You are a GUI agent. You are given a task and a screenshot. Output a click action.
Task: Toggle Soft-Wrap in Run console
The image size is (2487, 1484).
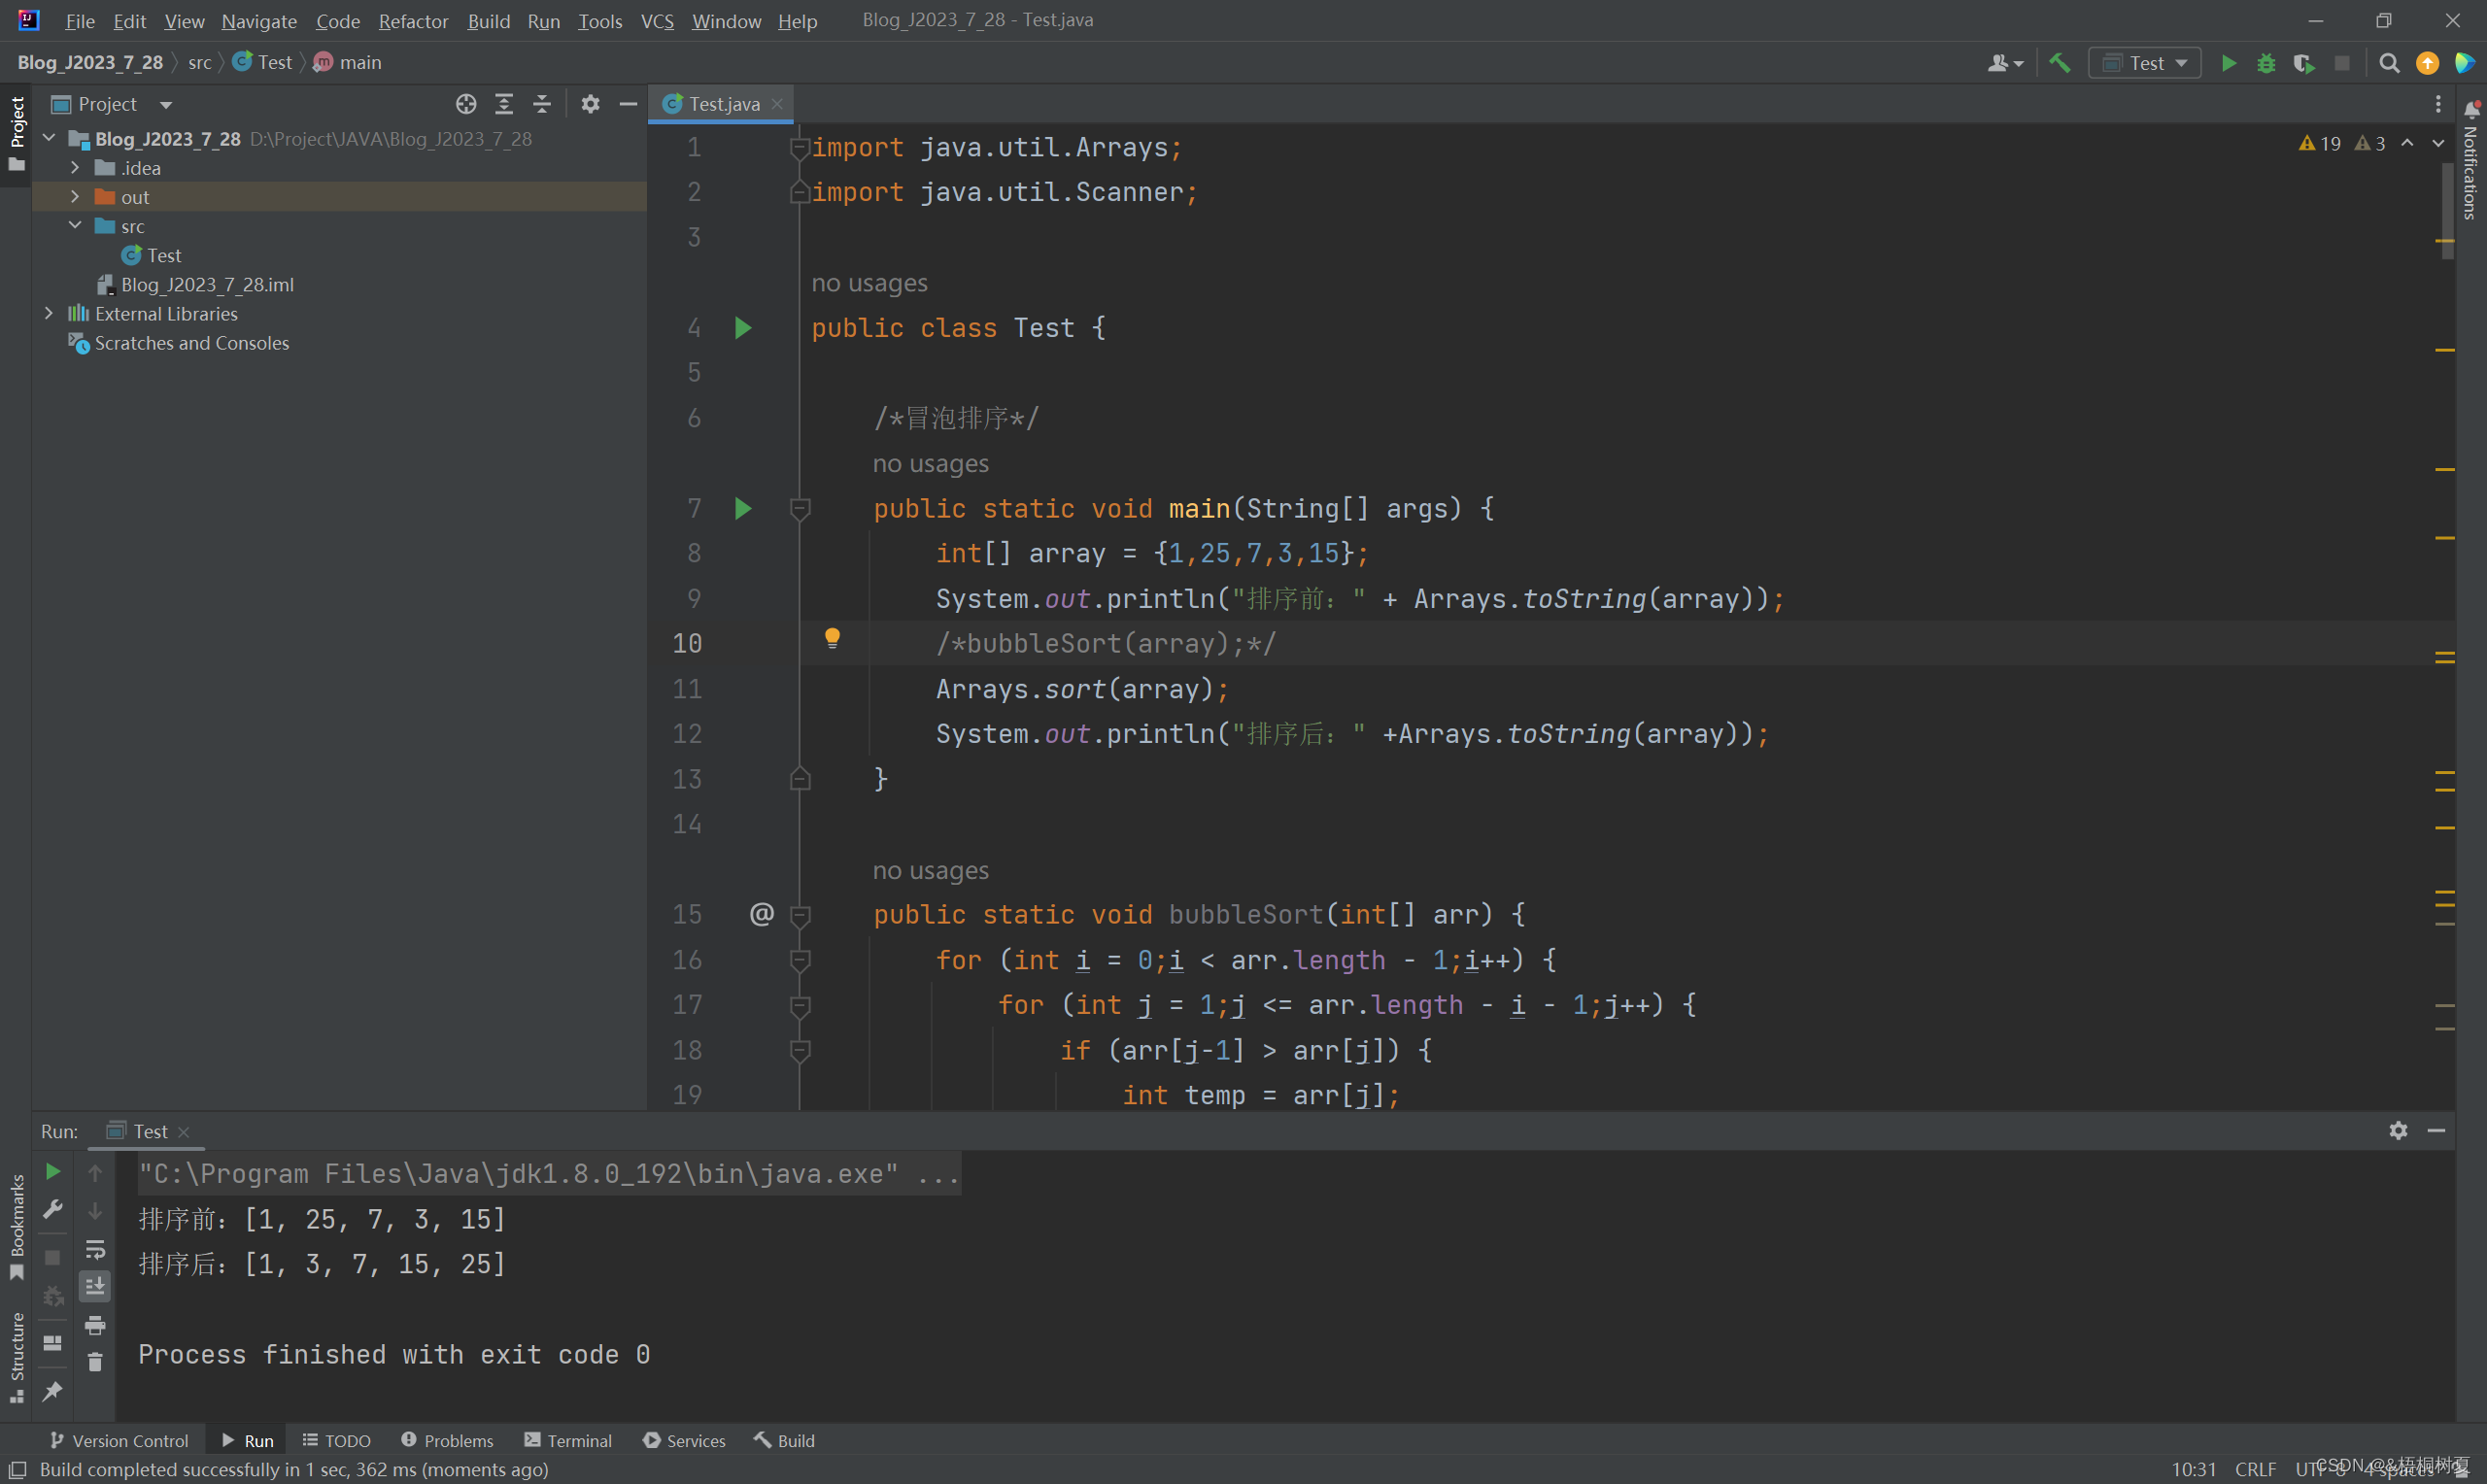coord(95,1249)
